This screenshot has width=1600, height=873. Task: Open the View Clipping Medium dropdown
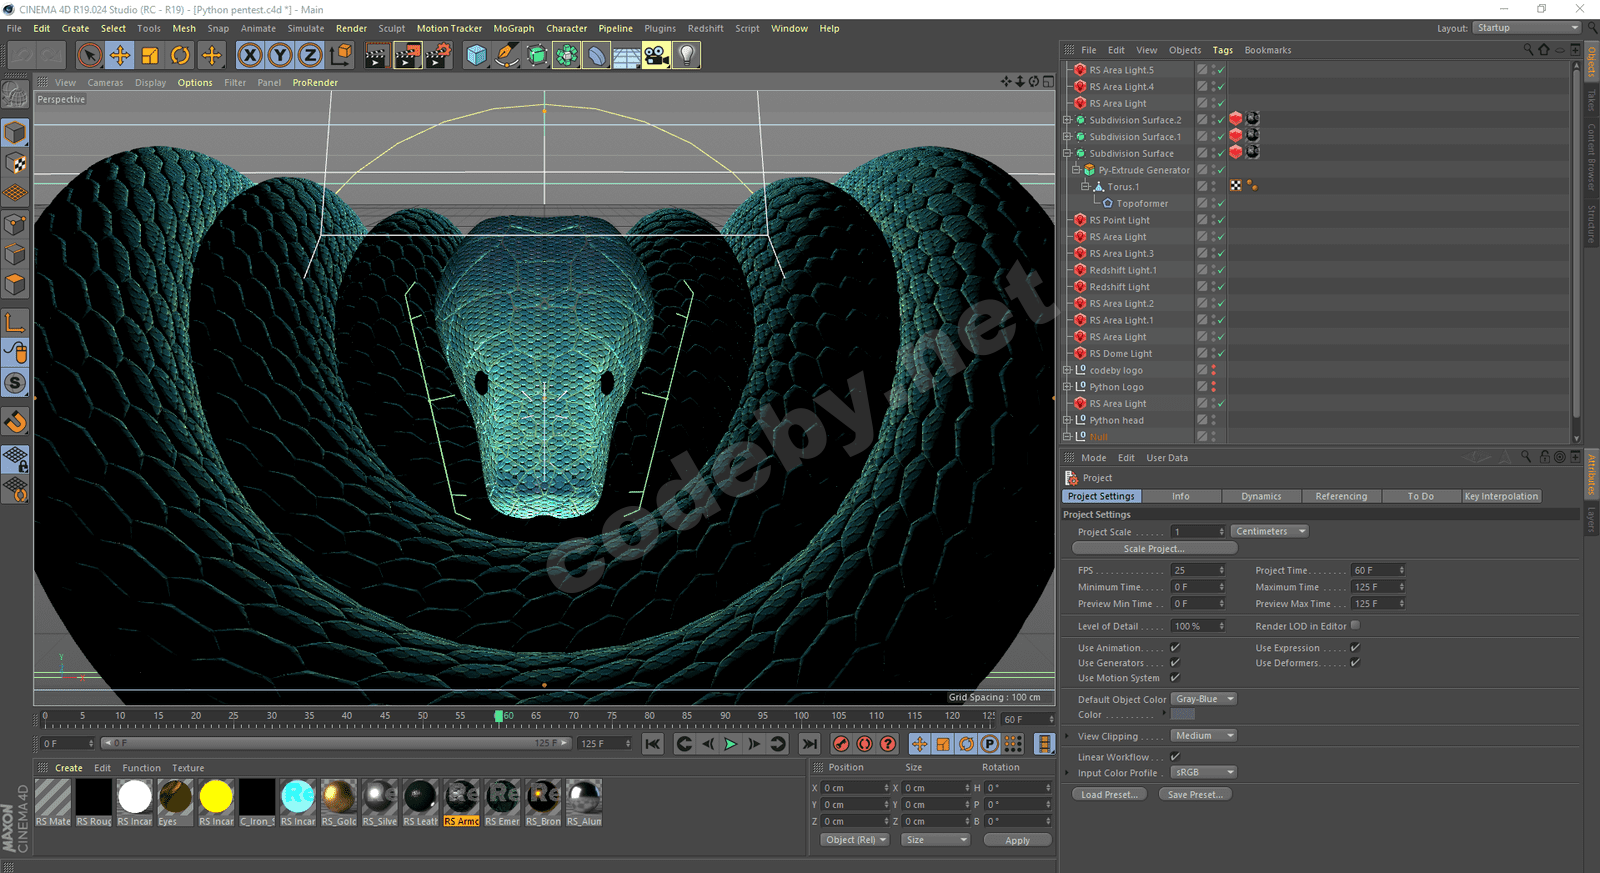point(1204,736)
